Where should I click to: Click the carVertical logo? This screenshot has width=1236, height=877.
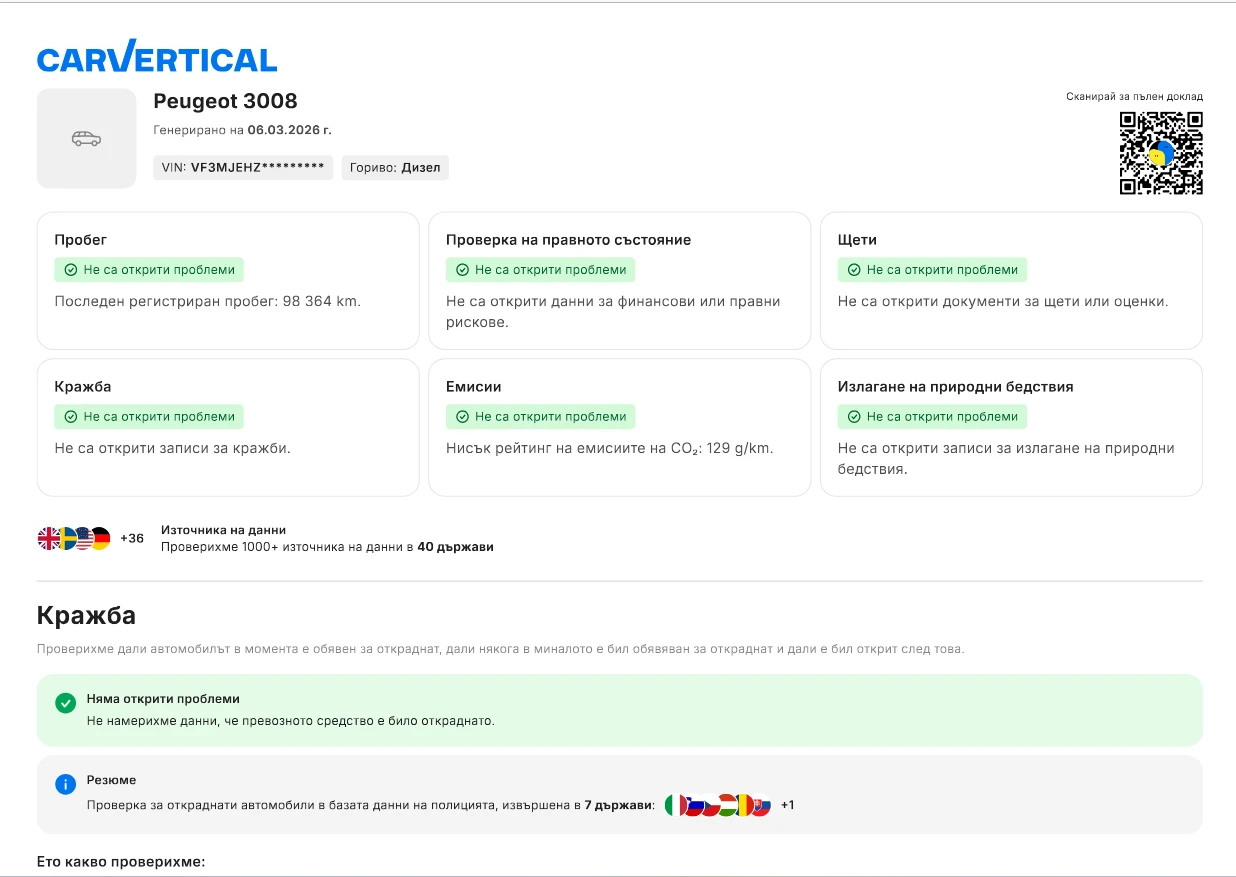(x=157, y=59)
